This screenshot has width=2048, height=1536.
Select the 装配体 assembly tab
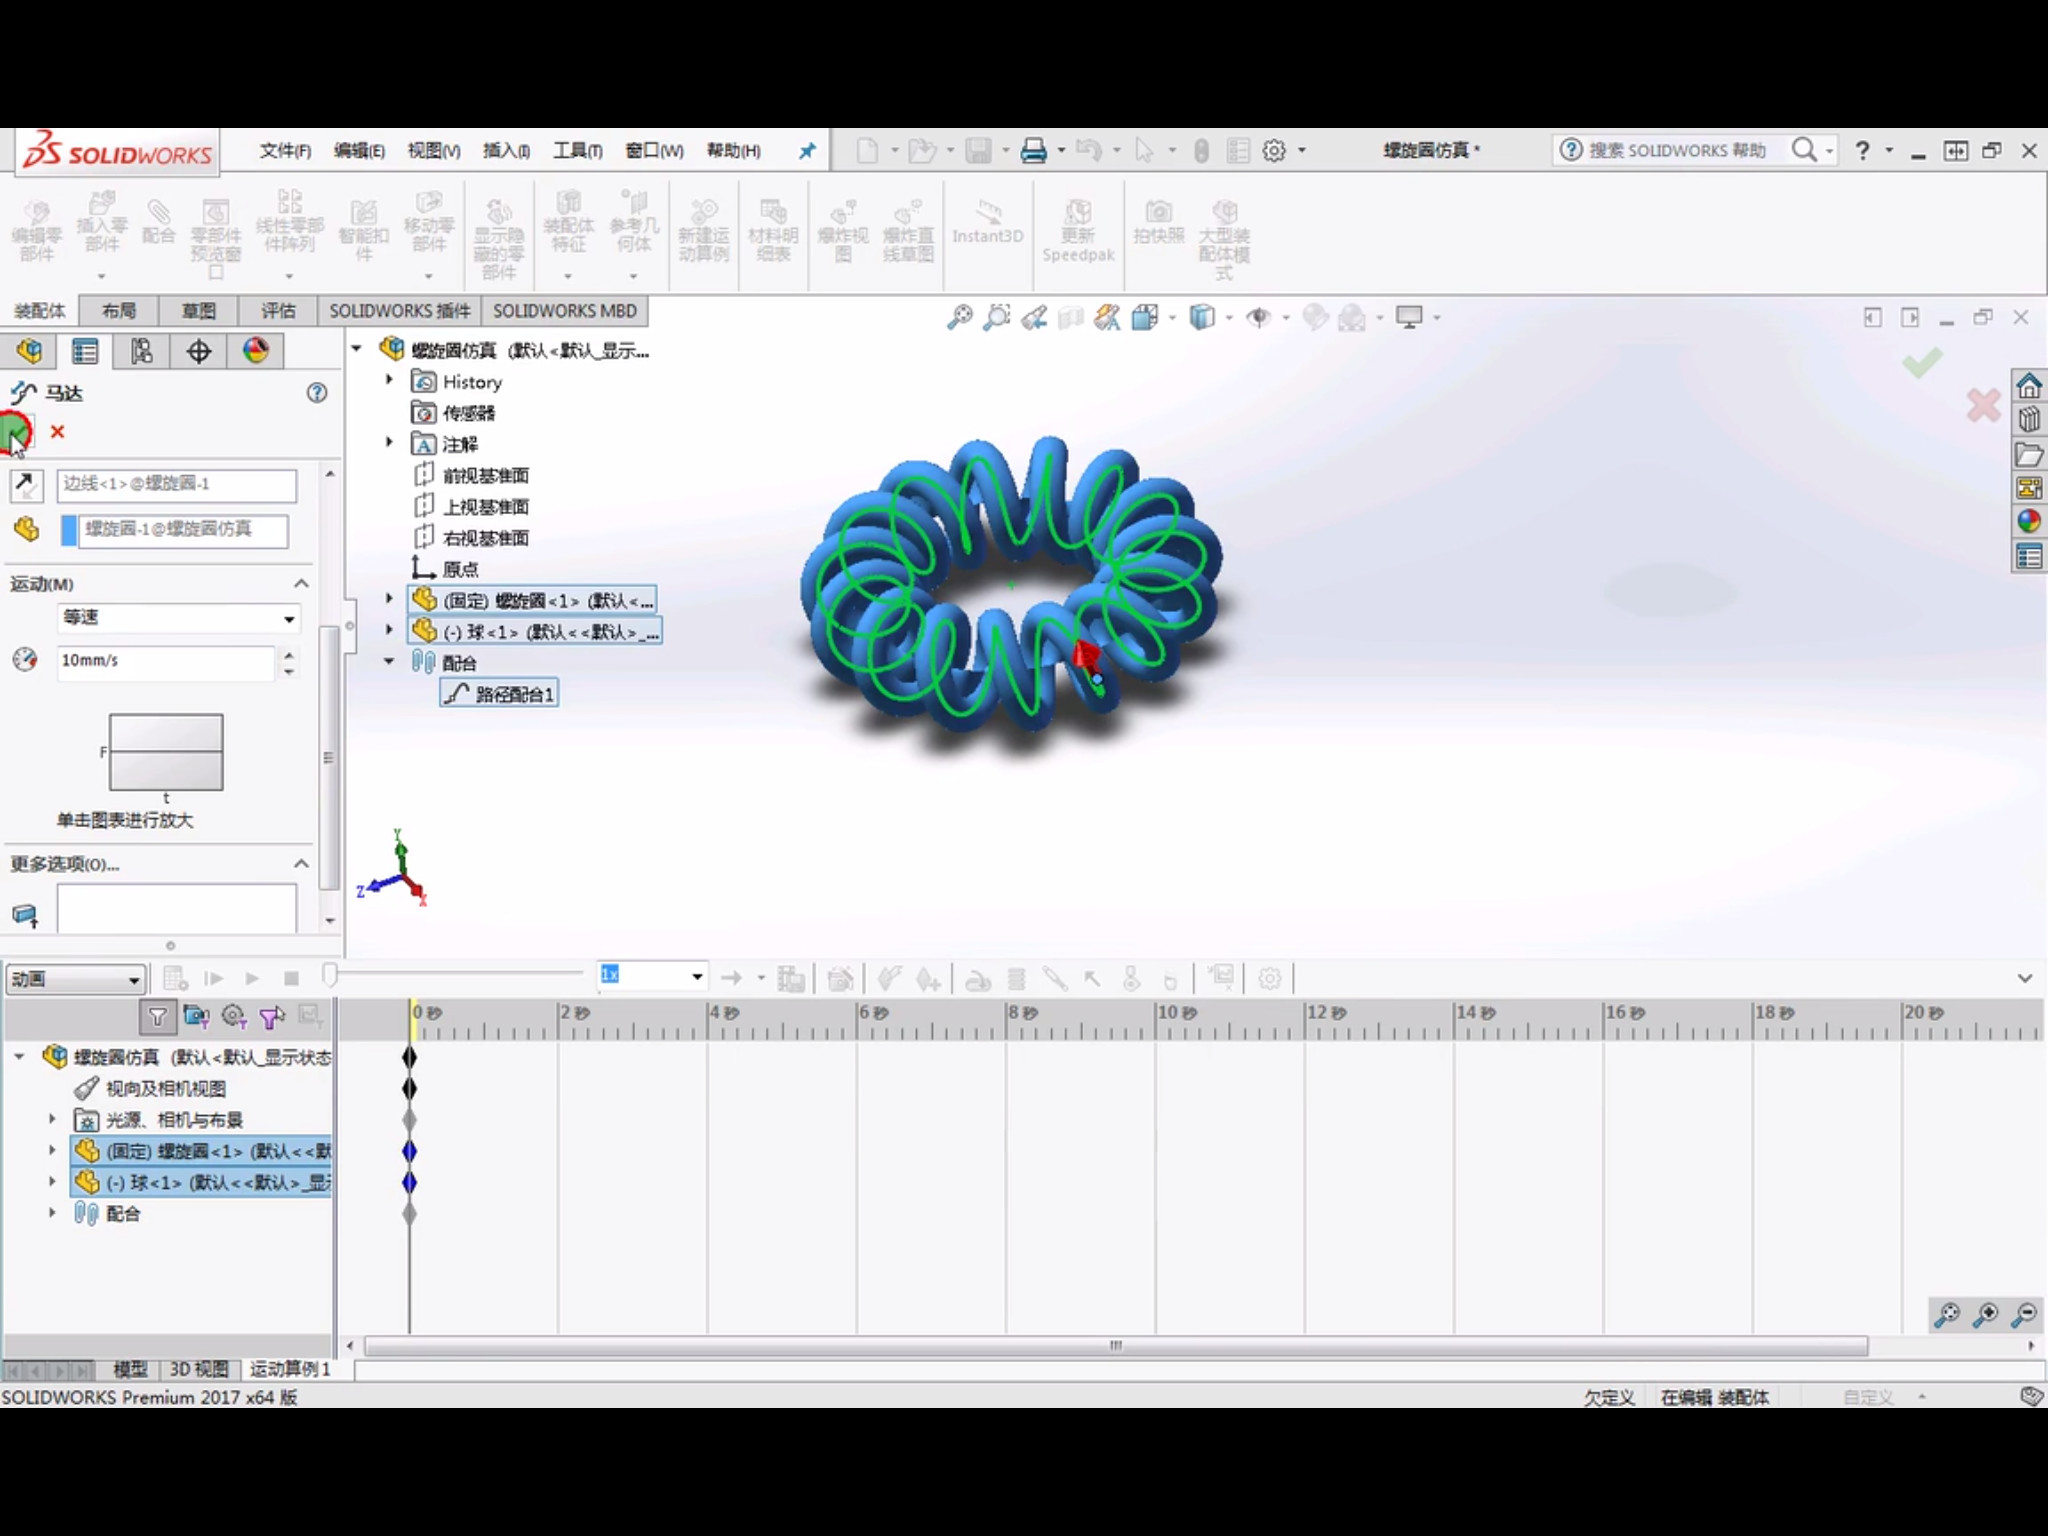point(39,308)
